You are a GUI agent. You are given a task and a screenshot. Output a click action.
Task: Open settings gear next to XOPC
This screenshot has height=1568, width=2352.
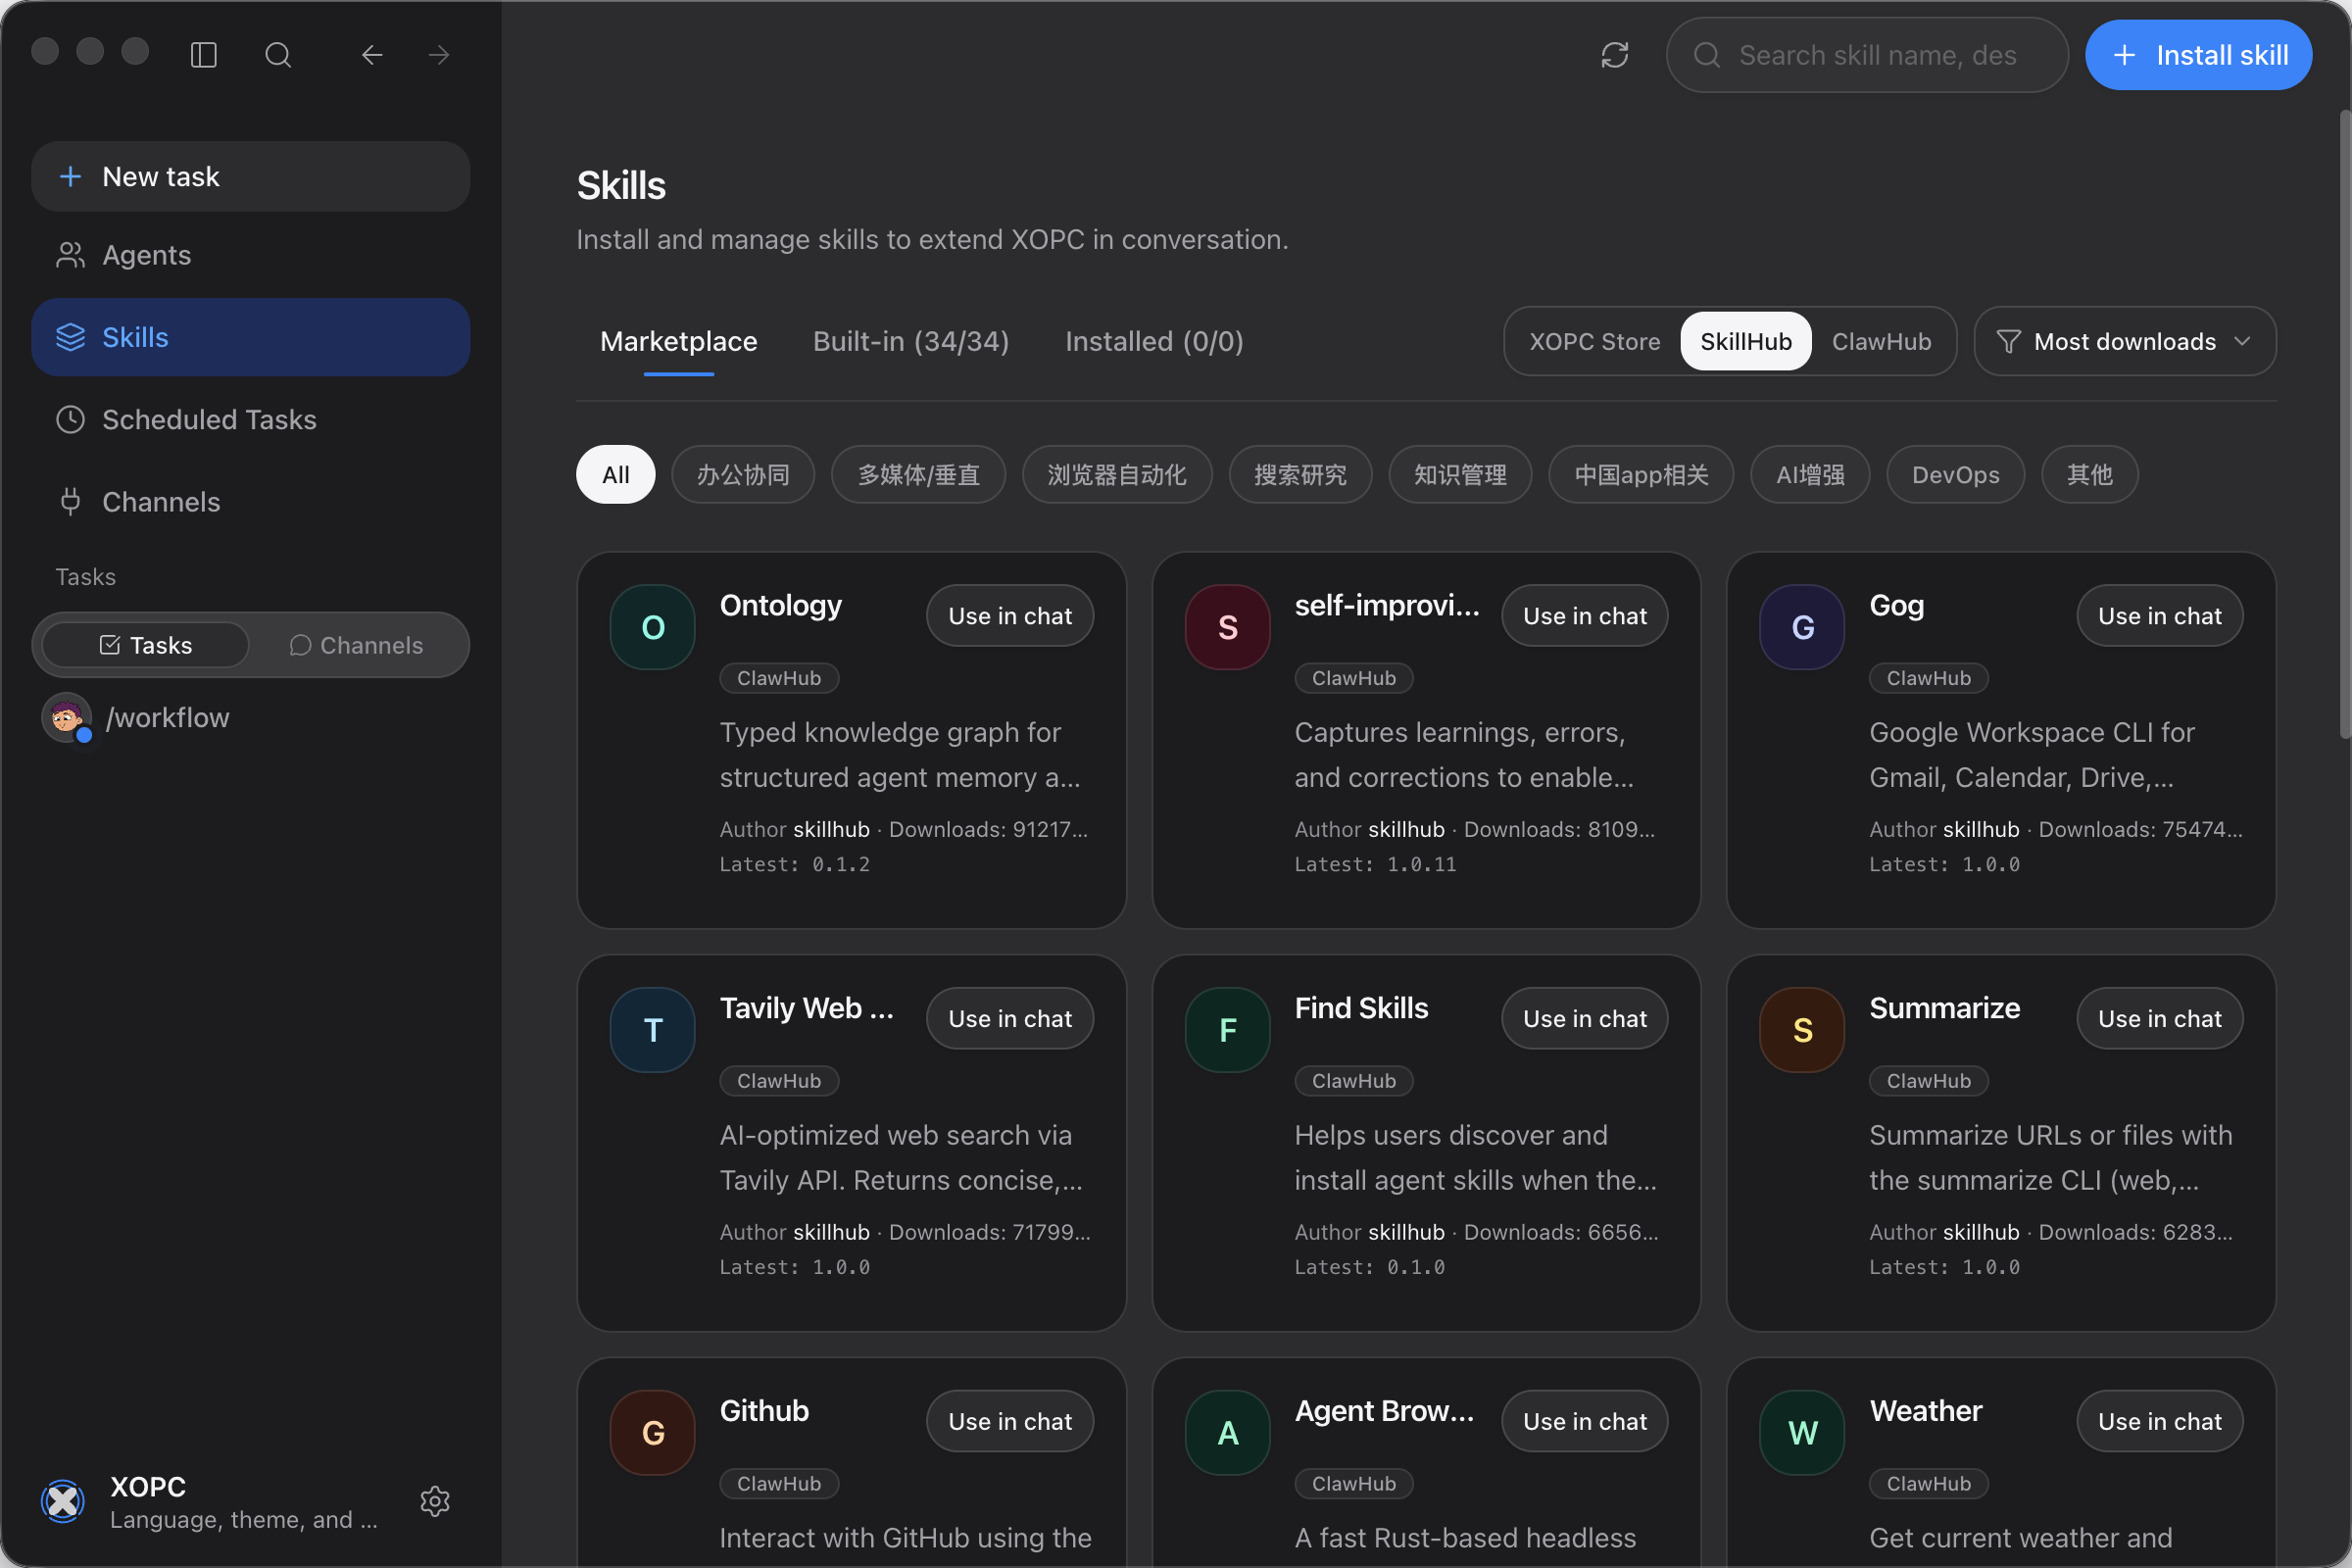pyautogui.click(x=435, y=1501)
